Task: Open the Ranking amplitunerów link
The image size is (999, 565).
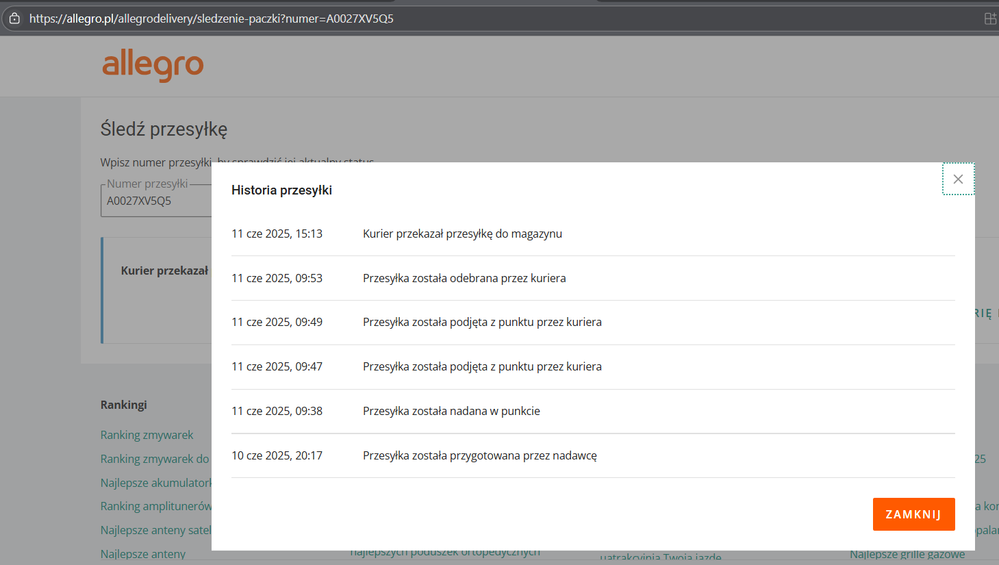Action: pyautogui.click(x=155, y=506)
